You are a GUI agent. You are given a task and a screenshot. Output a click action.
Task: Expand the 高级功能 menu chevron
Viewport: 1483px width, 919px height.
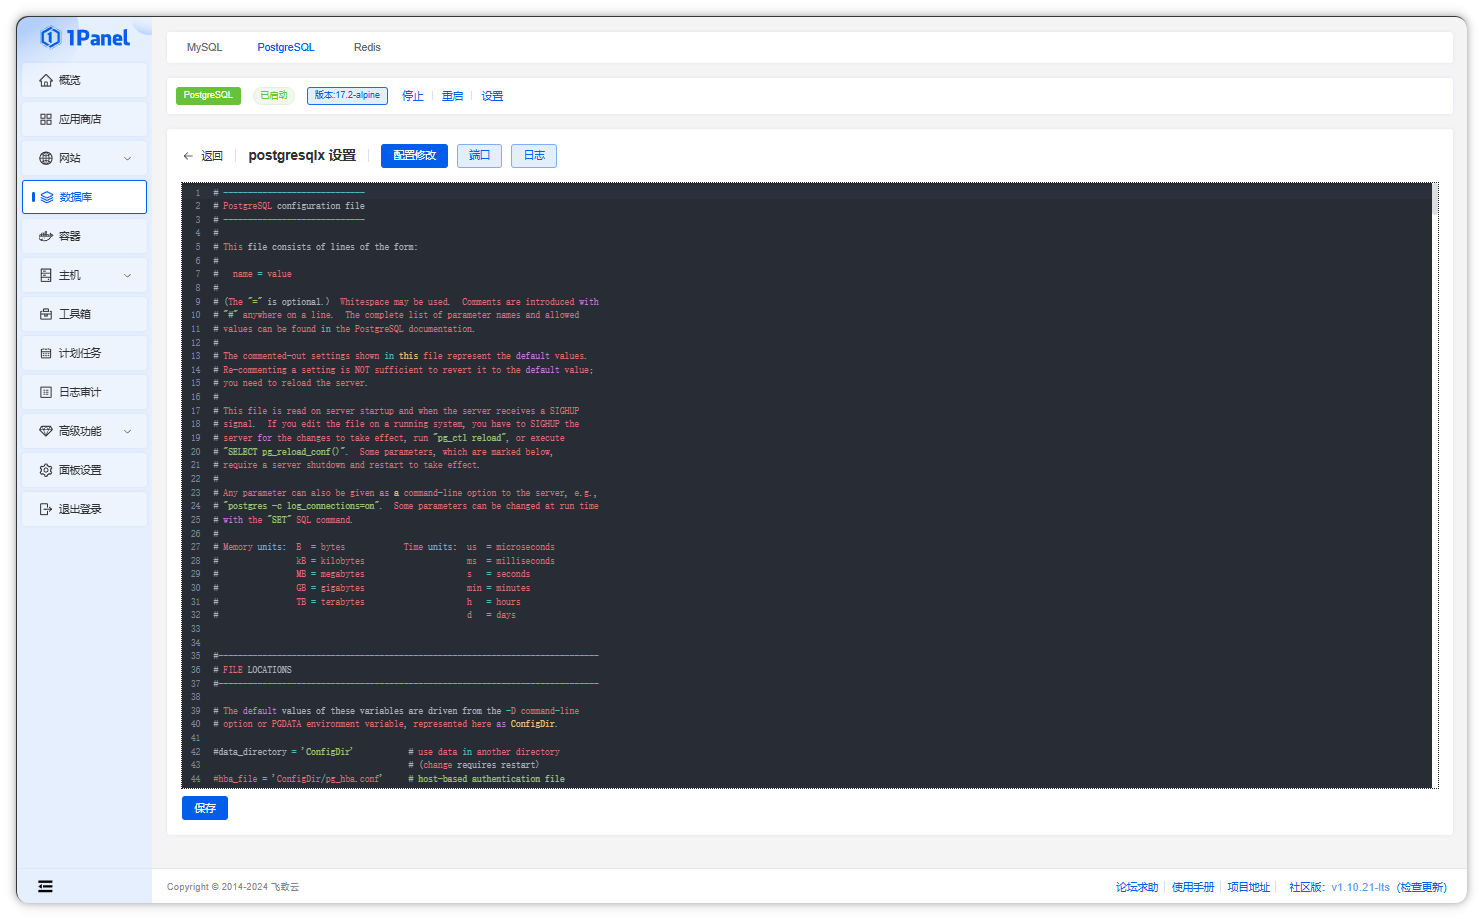point(127,431)
